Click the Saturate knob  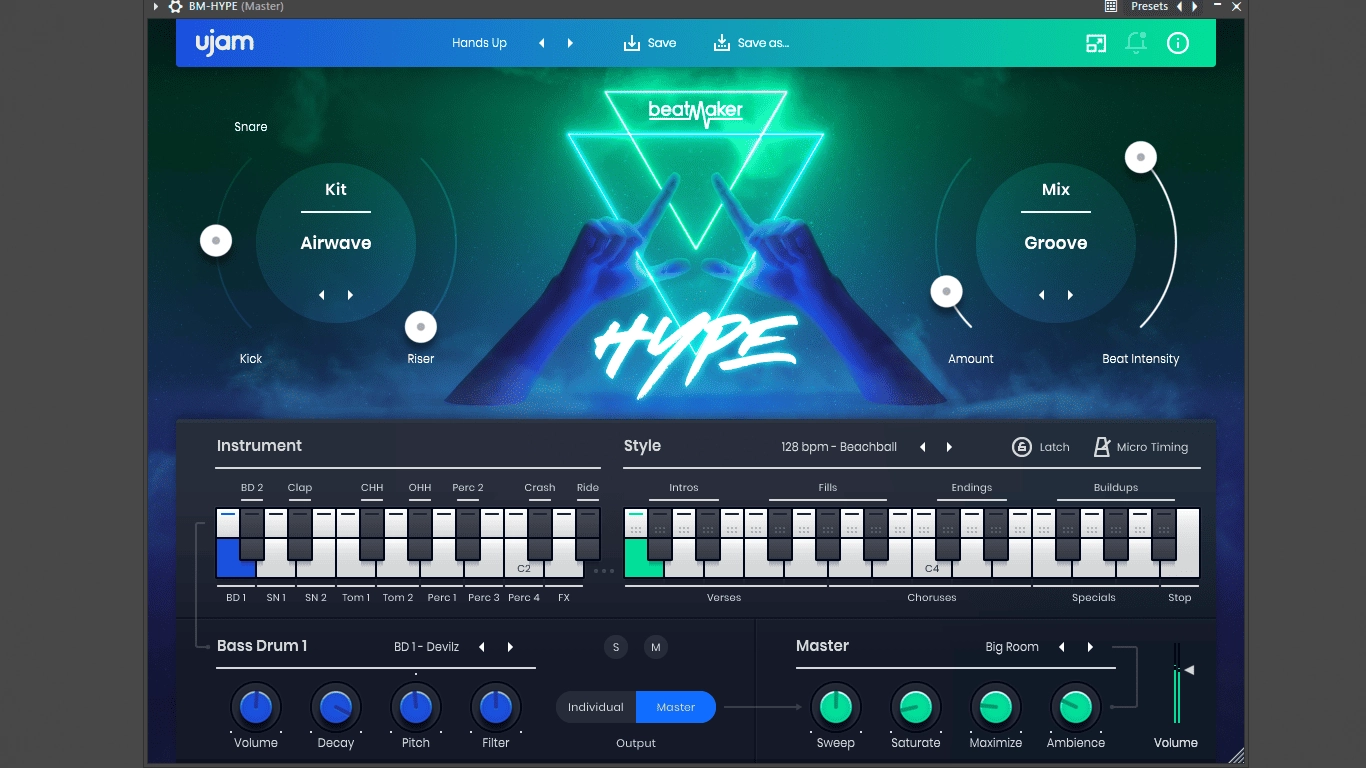[x=916, y=707]
